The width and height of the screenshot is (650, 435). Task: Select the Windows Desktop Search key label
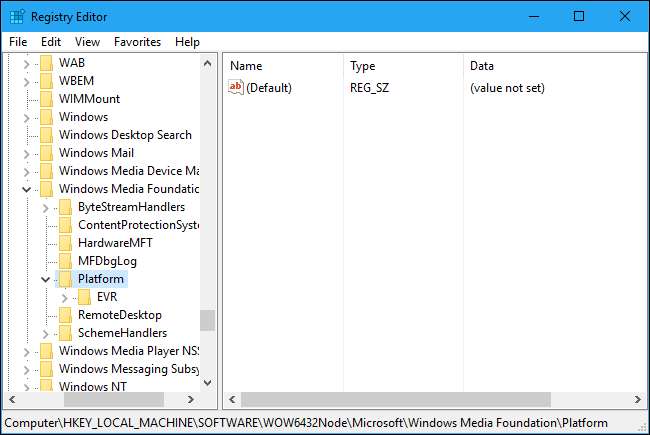[x=125, y=135]
